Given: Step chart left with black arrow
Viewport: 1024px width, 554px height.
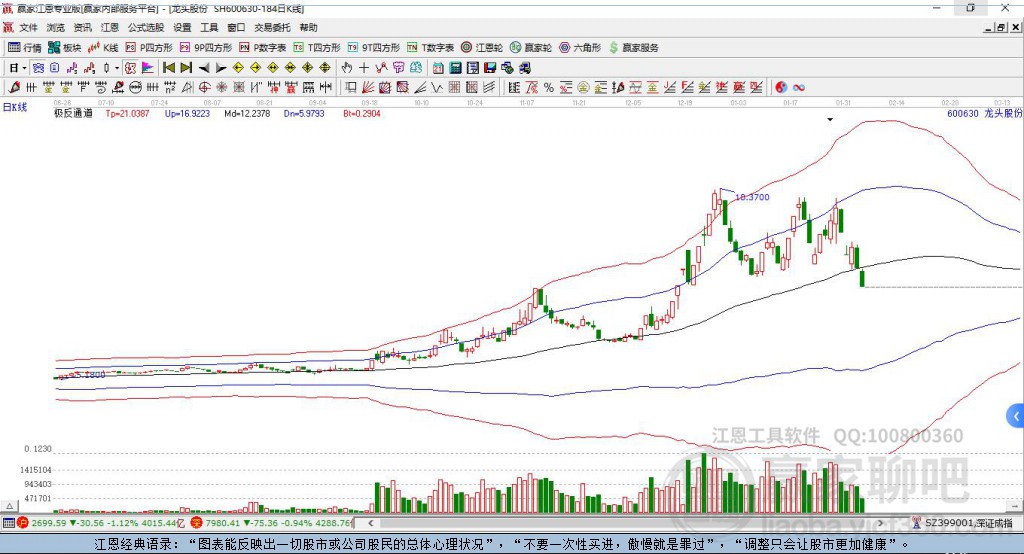Looking at the screenshot, I should 204,68.
